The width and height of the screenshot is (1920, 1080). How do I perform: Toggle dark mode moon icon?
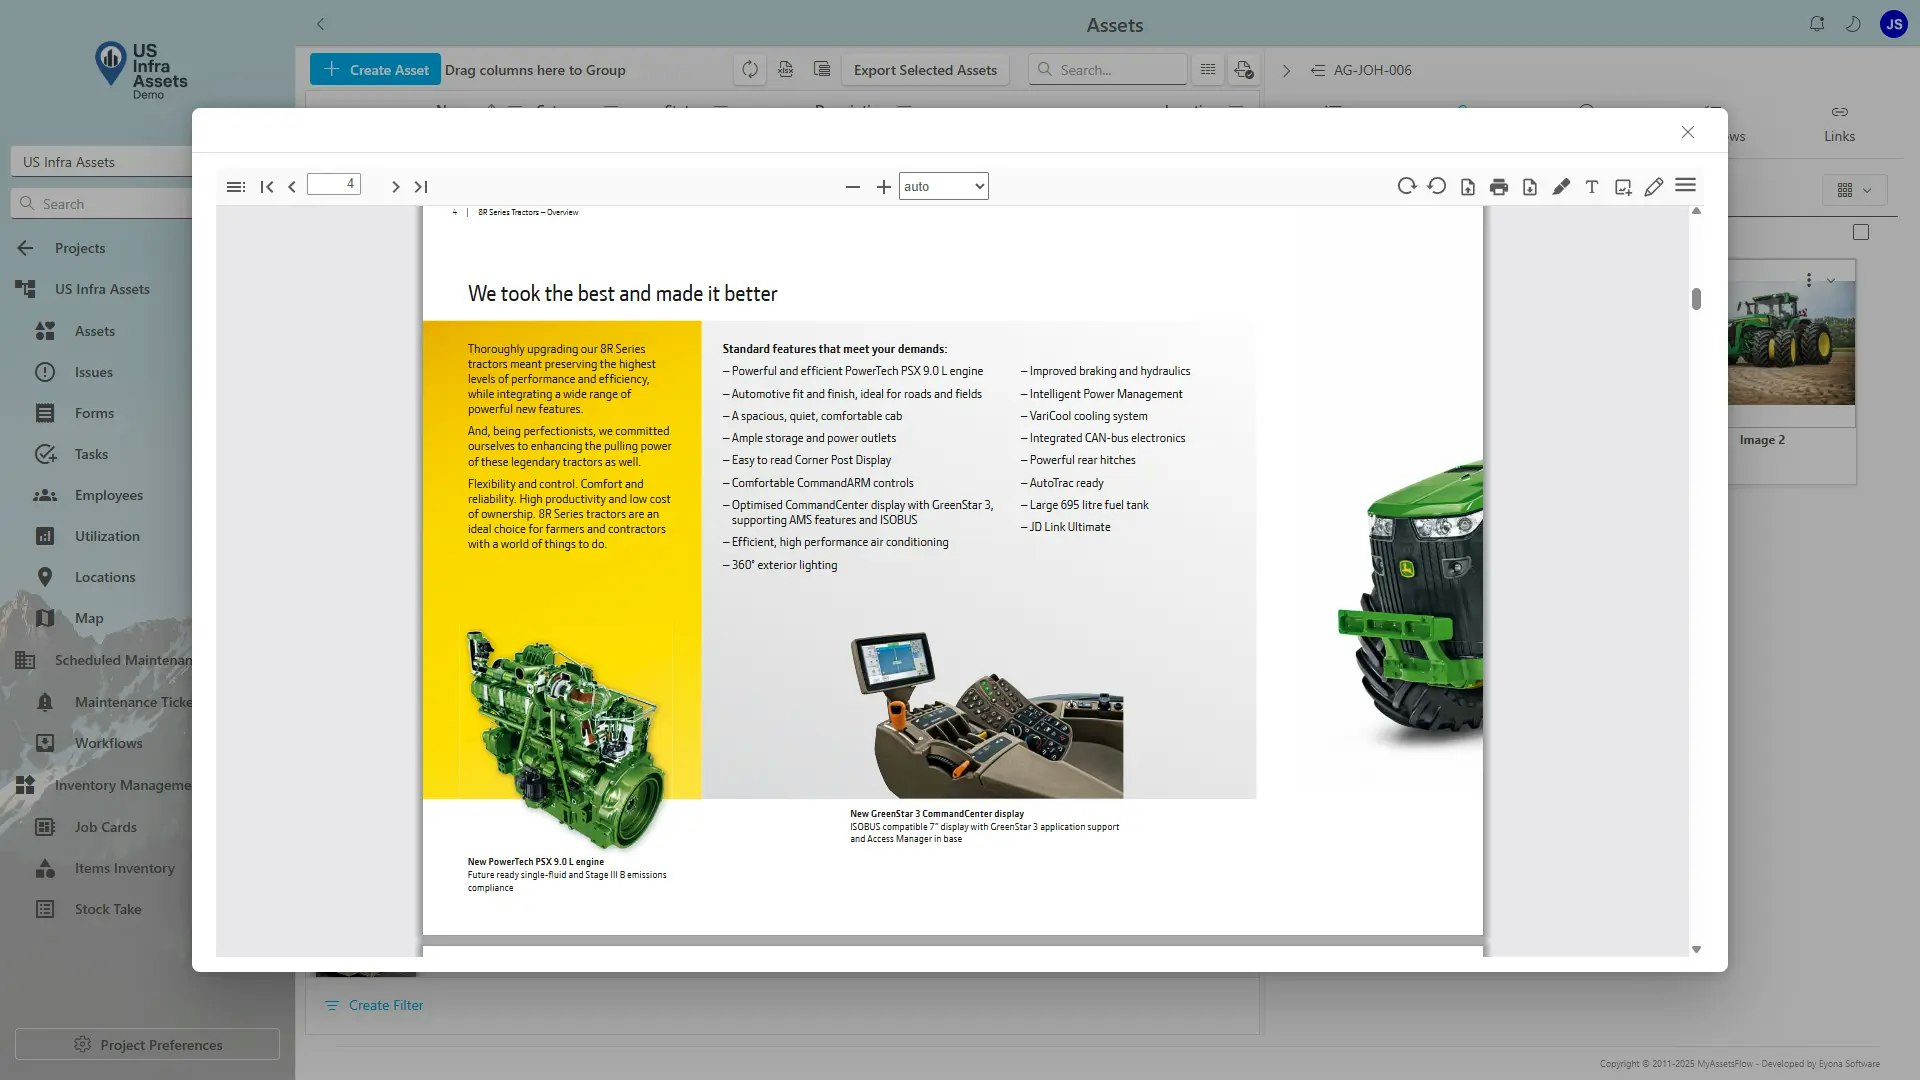tap(1853, 24)
